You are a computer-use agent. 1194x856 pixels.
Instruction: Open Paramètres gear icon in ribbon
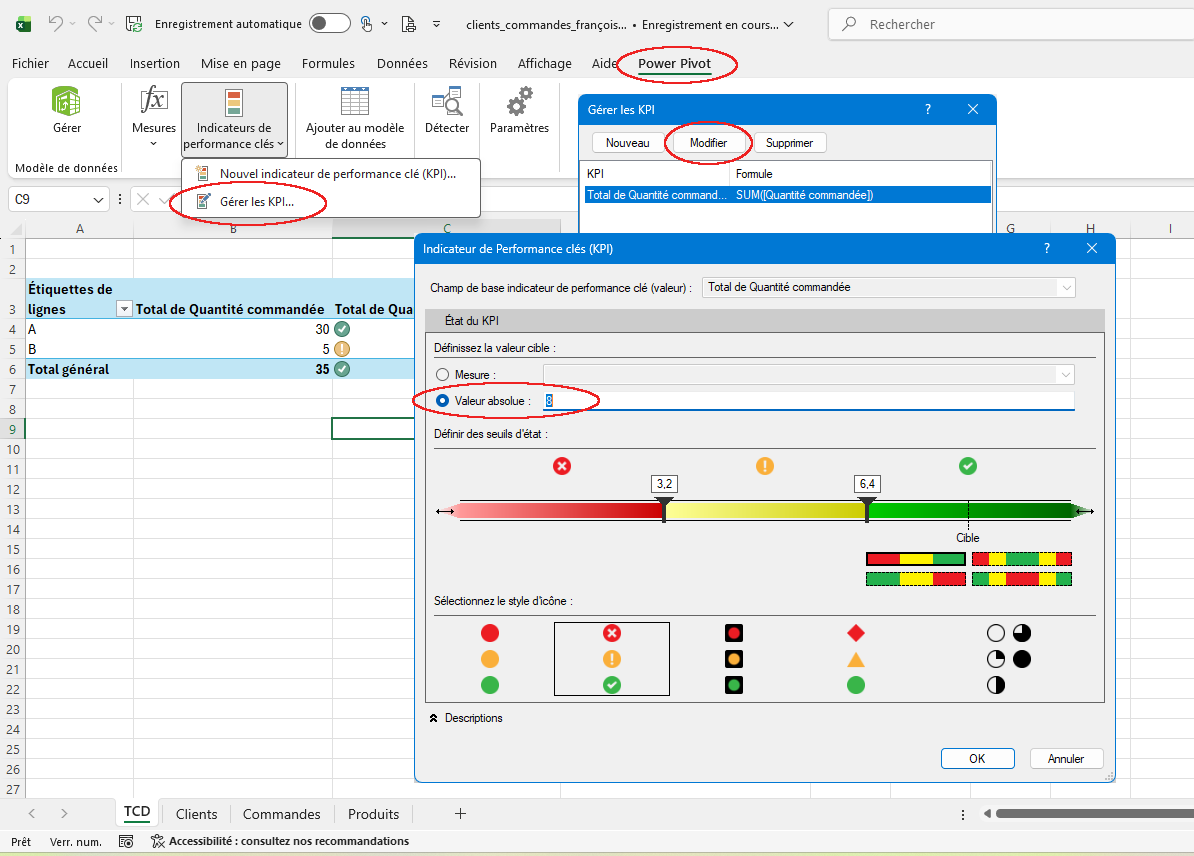coord(519,102)
